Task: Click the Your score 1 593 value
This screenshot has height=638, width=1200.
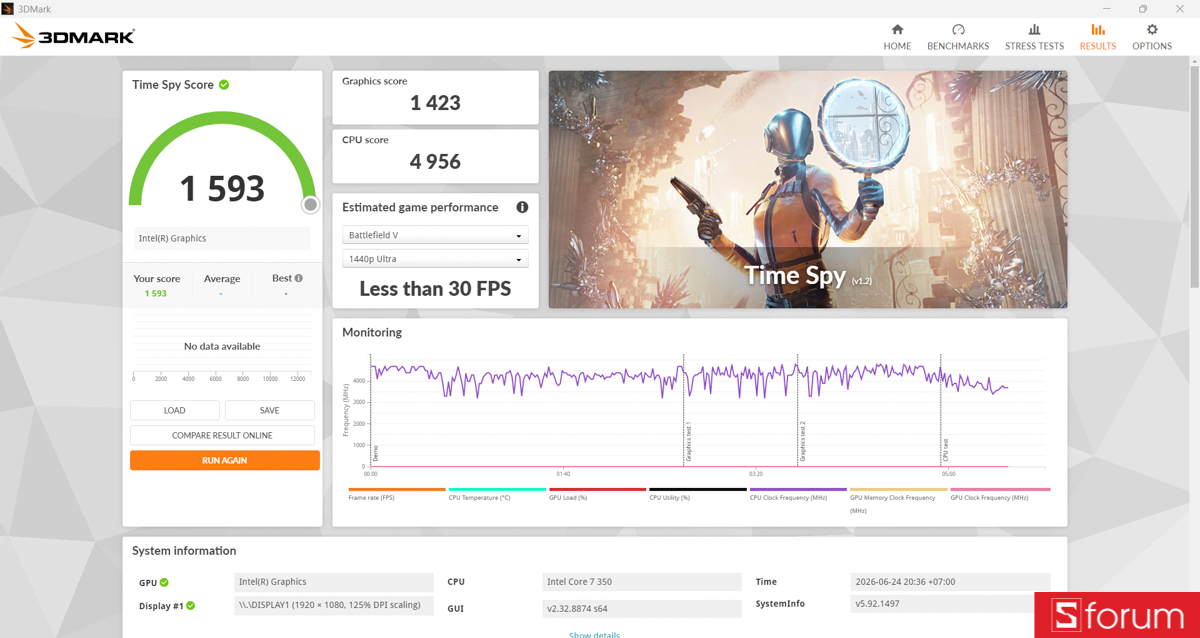Action: 156,293
